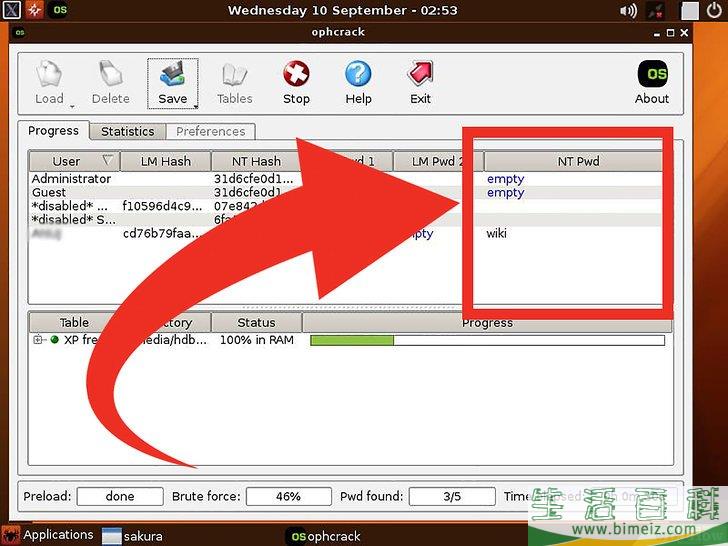Image resolution: width=728 pixels, height=546 pixels.
Task: Click the Delete toolbar icon
Action: coord(110,74)
